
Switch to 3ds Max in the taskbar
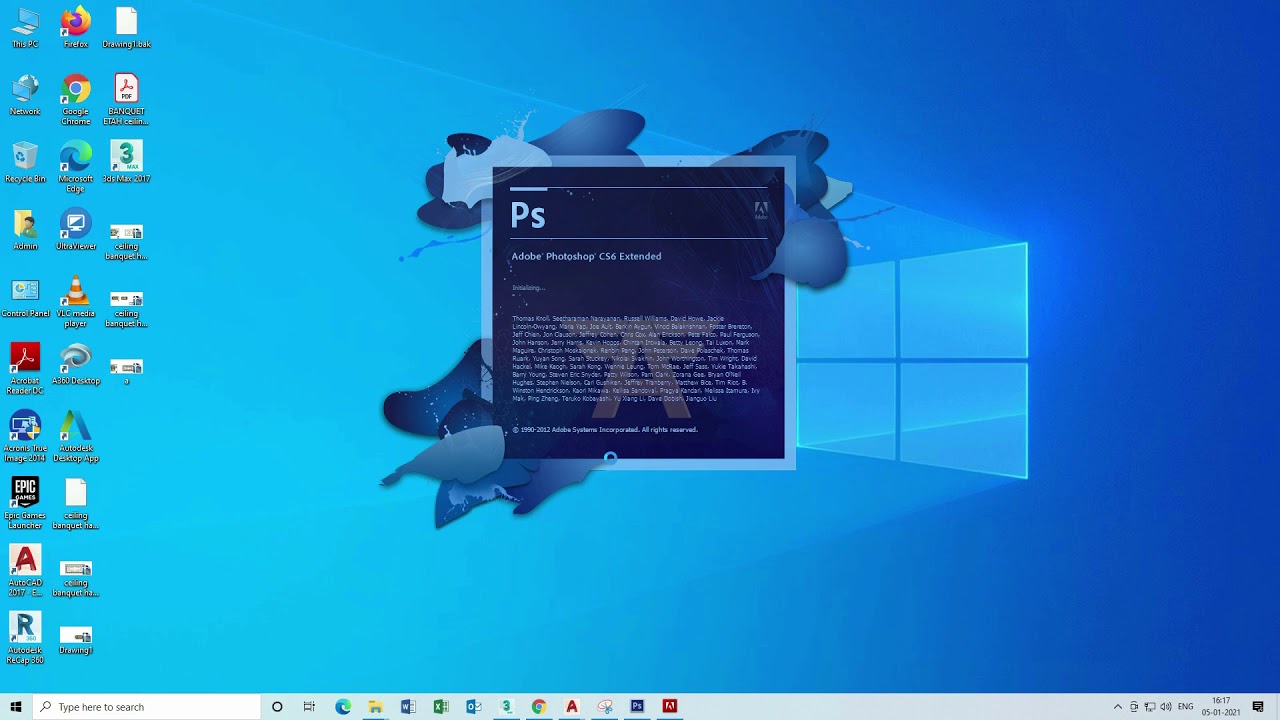pyautogui.click(x=506, y=707)
